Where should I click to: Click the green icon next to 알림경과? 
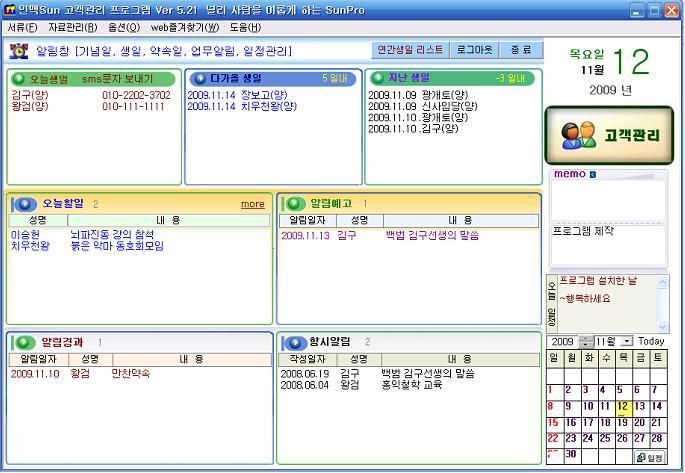coord(23,342)
